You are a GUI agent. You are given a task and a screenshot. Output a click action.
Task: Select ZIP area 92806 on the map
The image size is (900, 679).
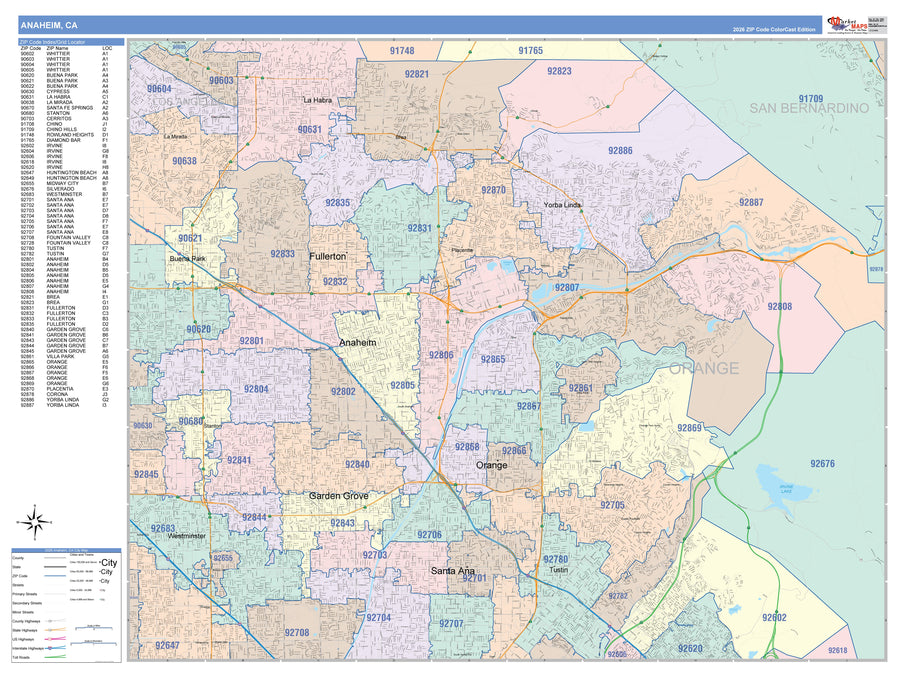tap(441, 355)
